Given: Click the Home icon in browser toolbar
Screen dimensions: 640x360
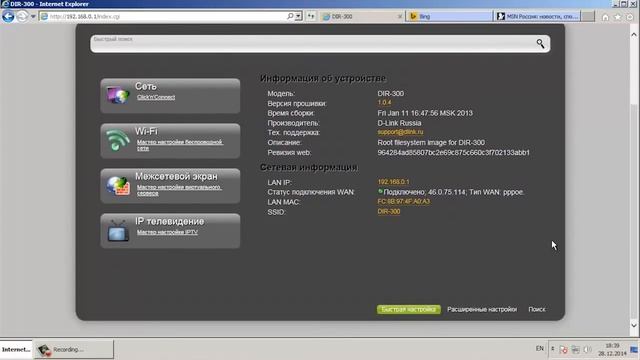Looking at the screenshot, I should (605, 17).
